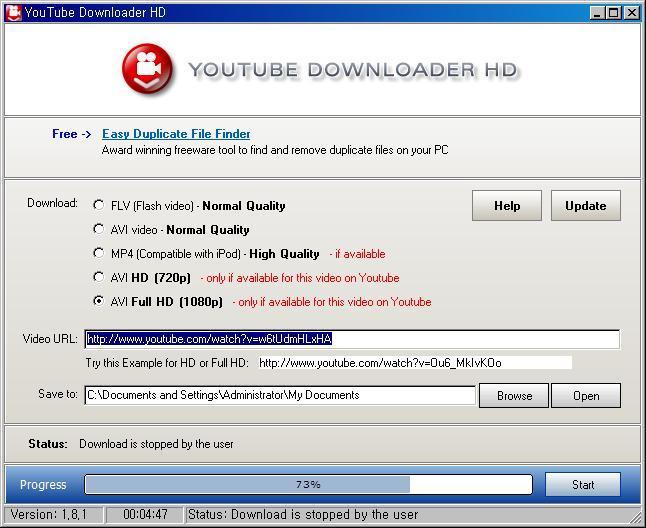This screenshot has width=646, height=528.
Task: Click the YouTube Downloader HD title bar icon
Action: click(x=13, y=12)
